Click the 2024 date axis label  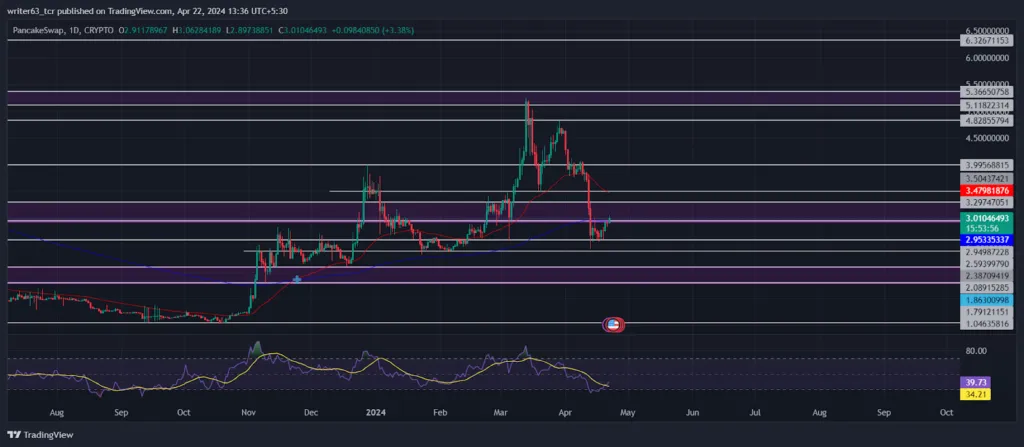coord(375,413)
